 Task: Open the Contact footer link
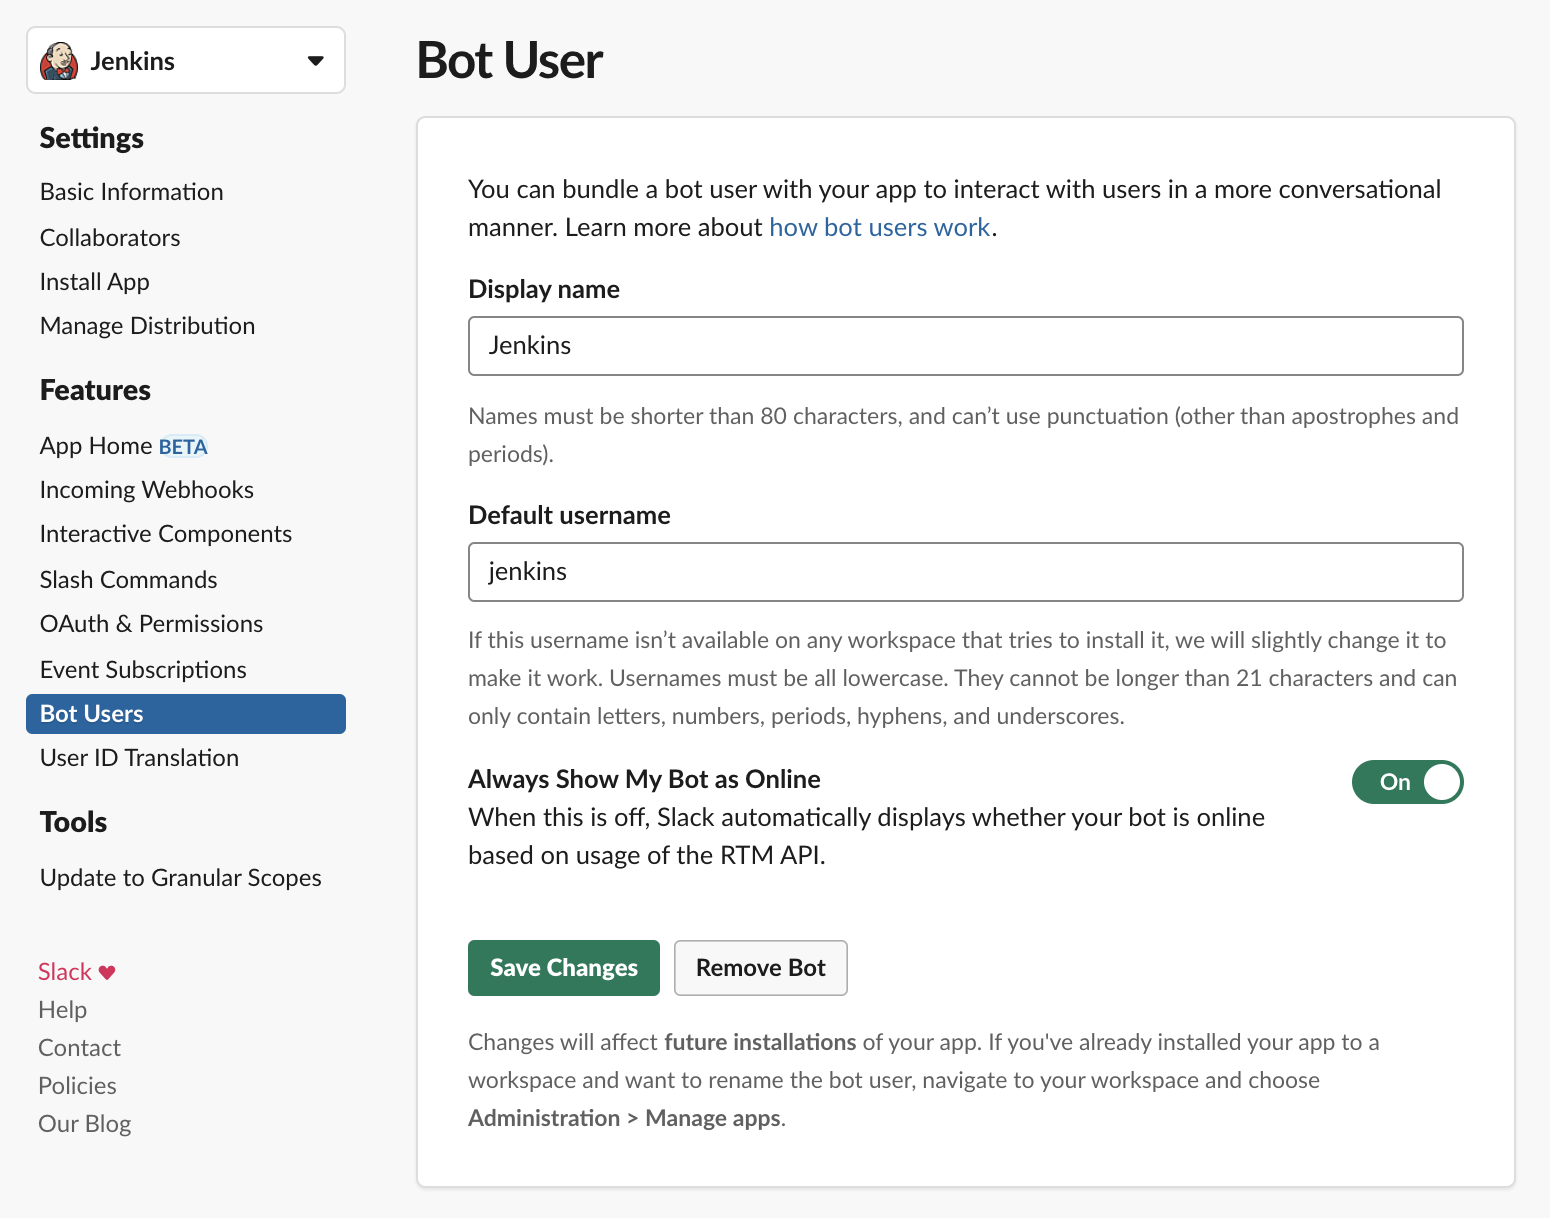pyautogui.click(x=80, y=1048)
